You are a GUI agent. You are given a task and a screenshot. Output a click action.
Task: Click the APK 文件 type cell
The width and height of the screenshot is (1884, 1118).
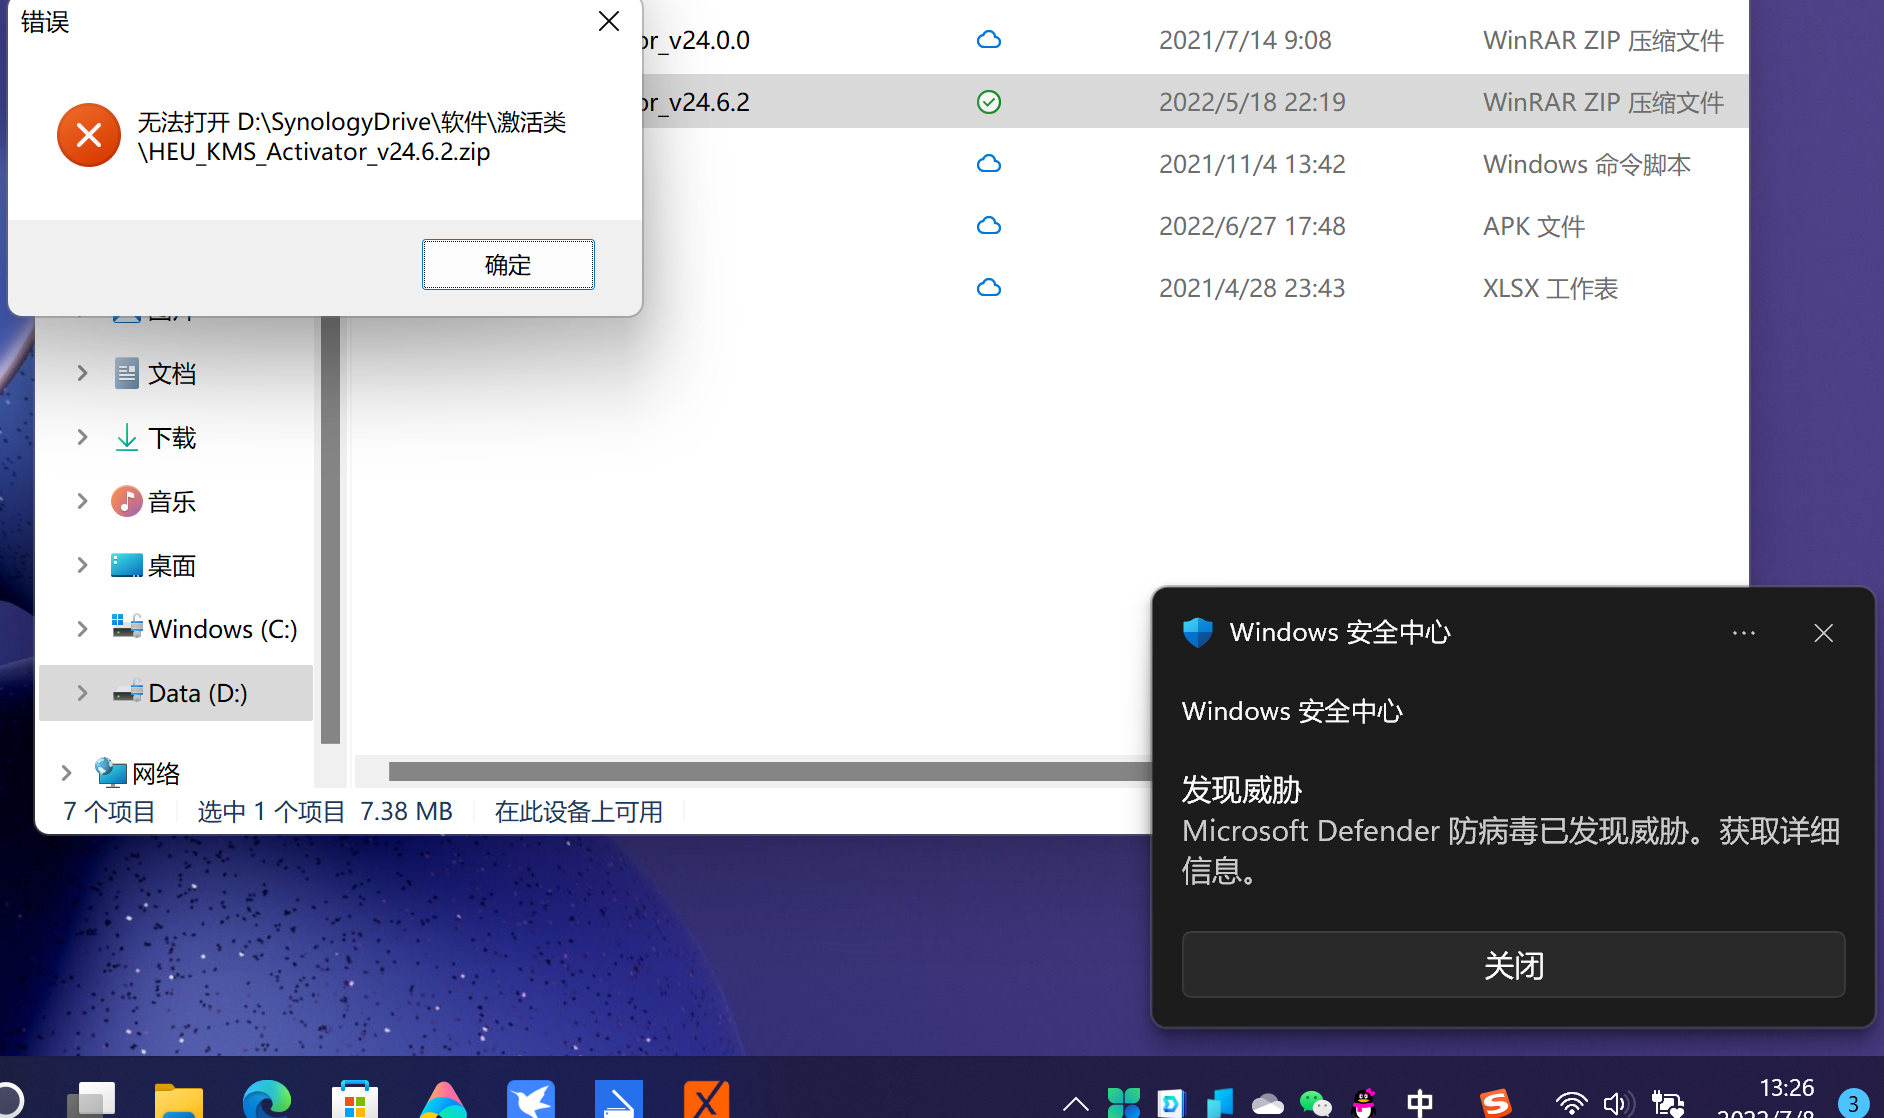tap(1534, 226)
